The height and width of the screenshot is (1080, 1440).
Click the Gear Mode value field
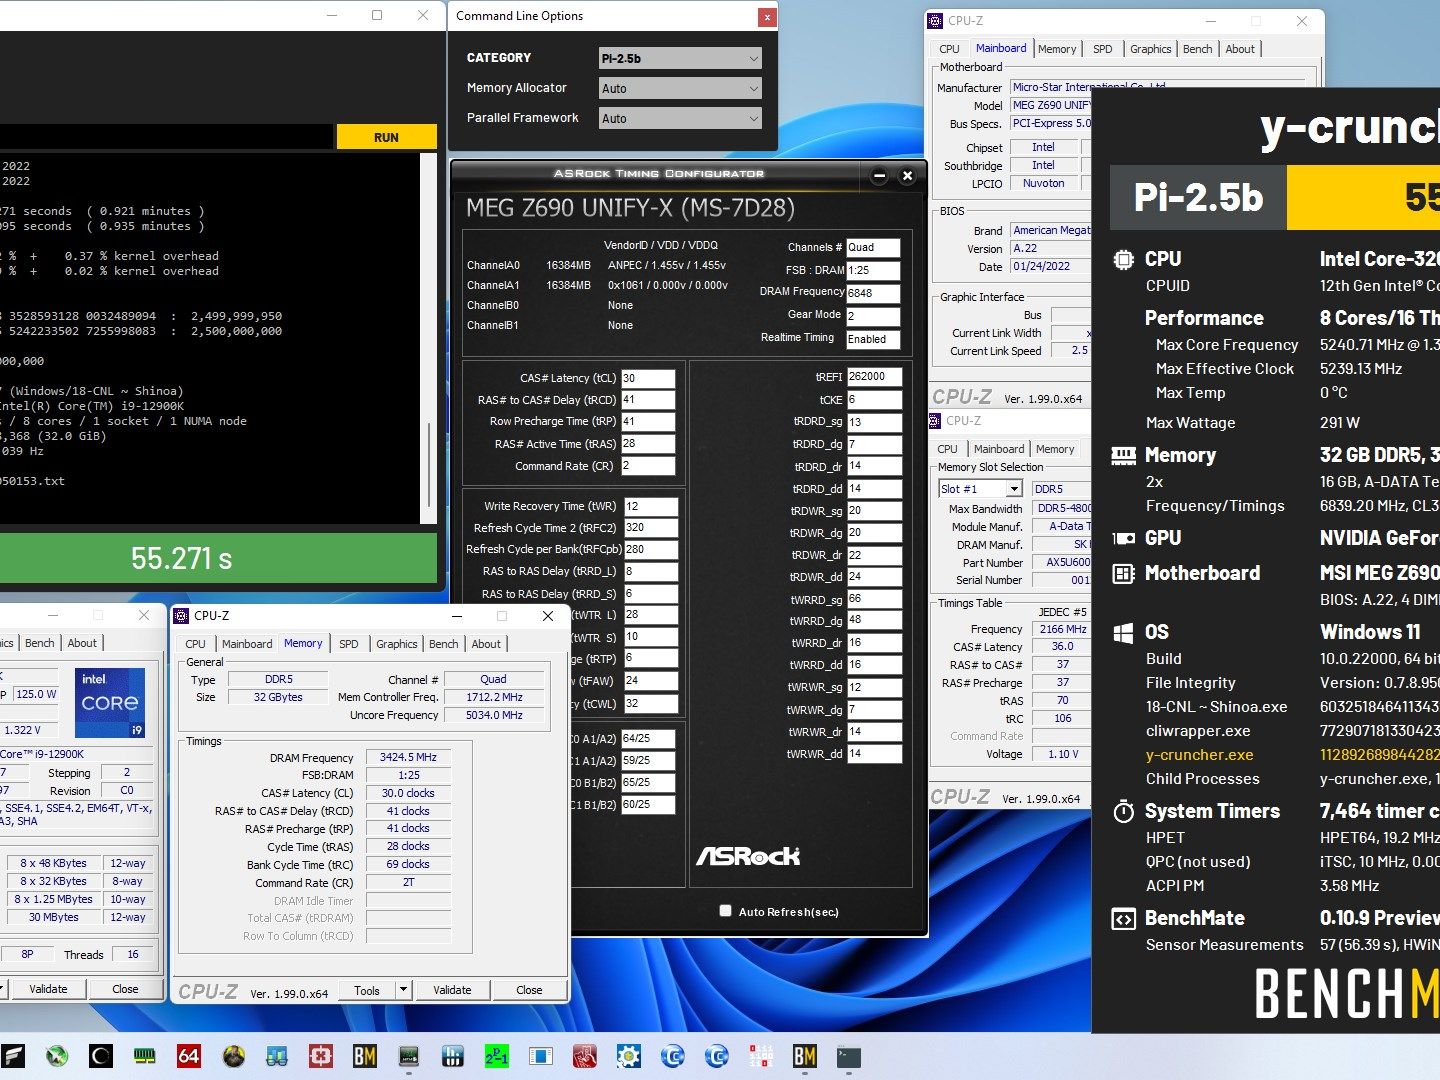click(872, 316)
